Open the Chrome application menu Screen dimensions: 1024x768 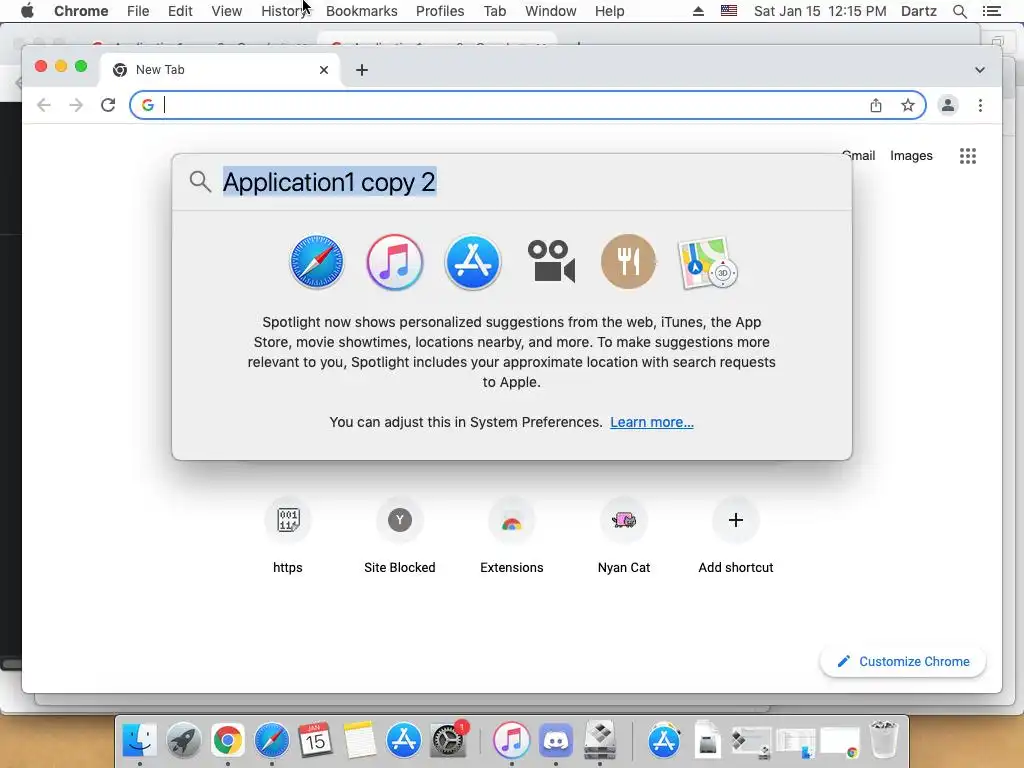tap(81, 11)
